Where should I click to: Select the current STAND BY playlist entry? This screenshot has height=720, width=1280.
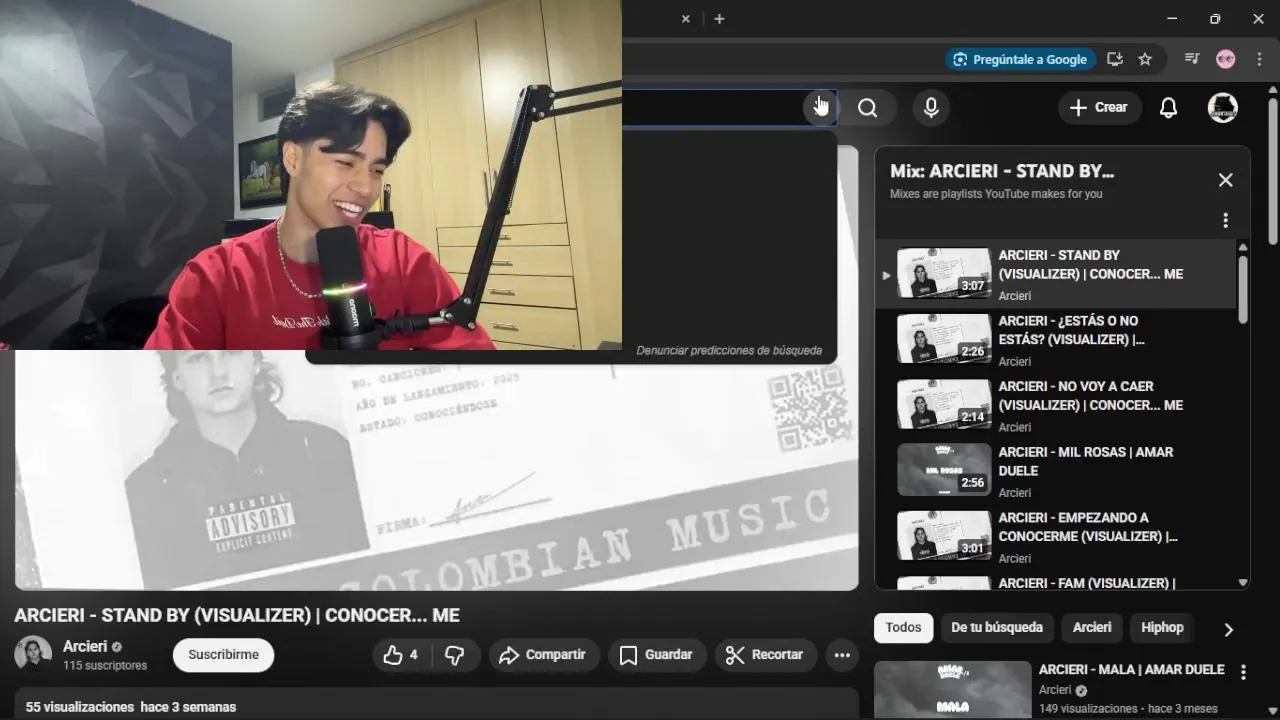tap(1056, 275)
